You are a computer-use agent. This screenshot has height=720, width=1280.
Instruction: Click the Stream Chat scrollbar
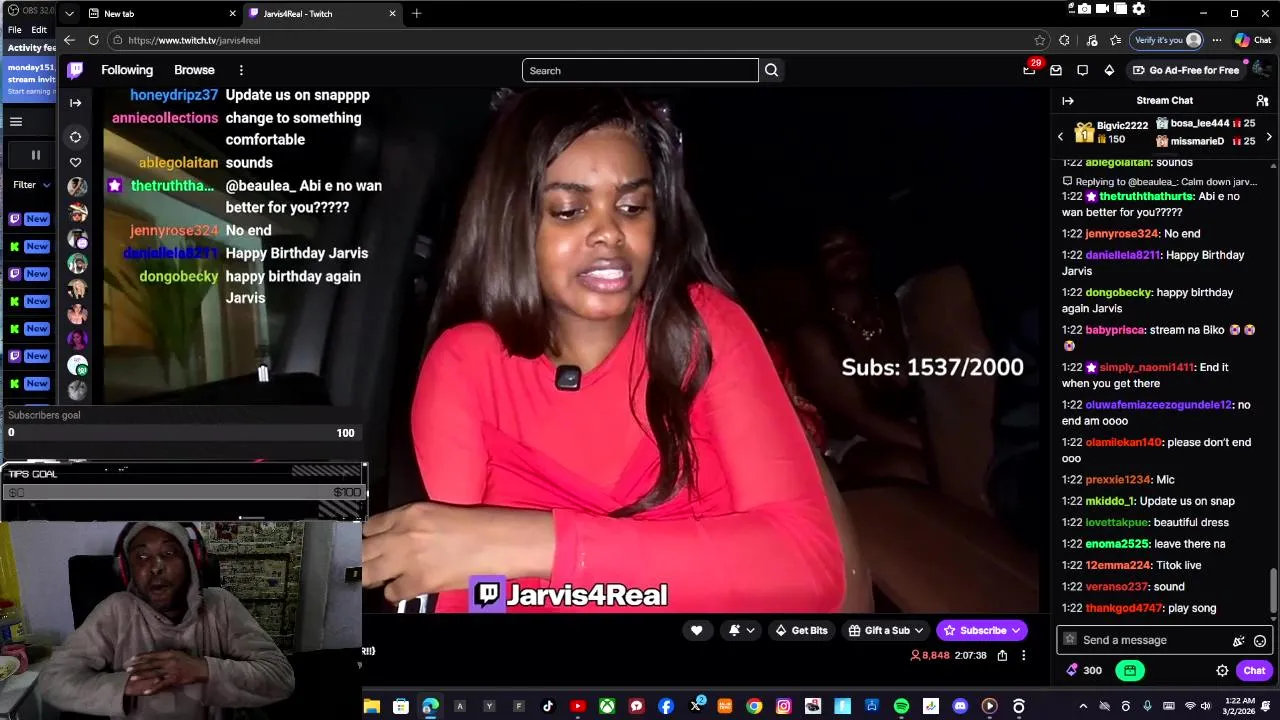[x=1273, y=590]
